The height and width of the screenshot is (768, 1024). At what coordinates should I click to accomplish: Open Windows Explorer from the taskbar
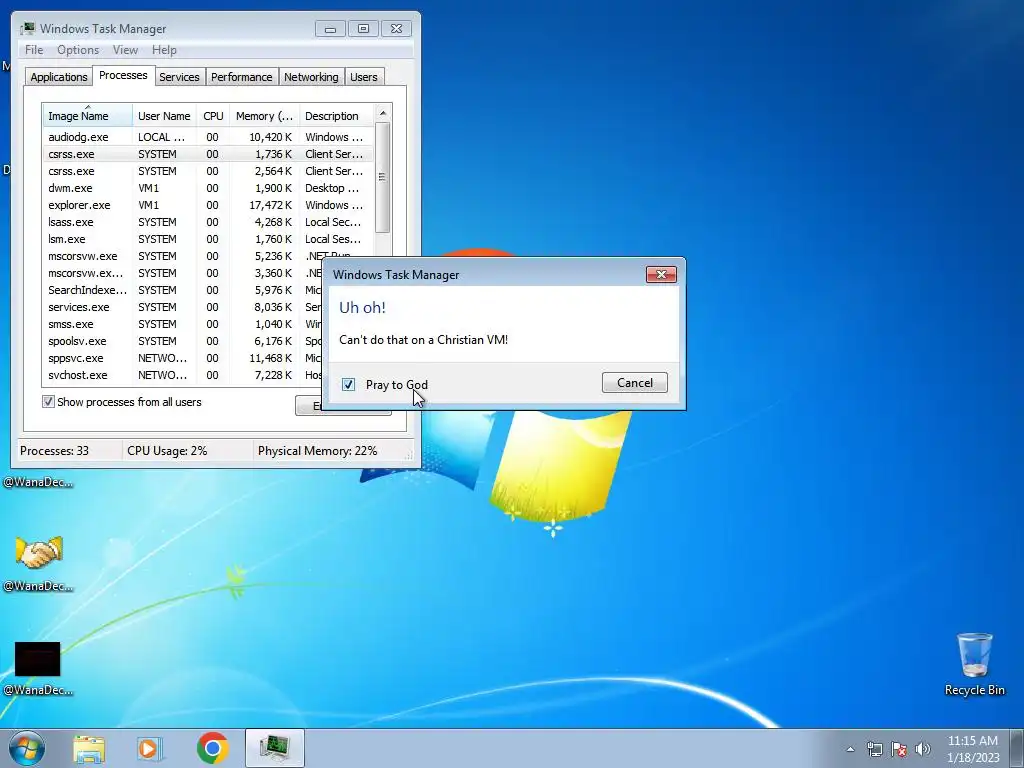89,748
